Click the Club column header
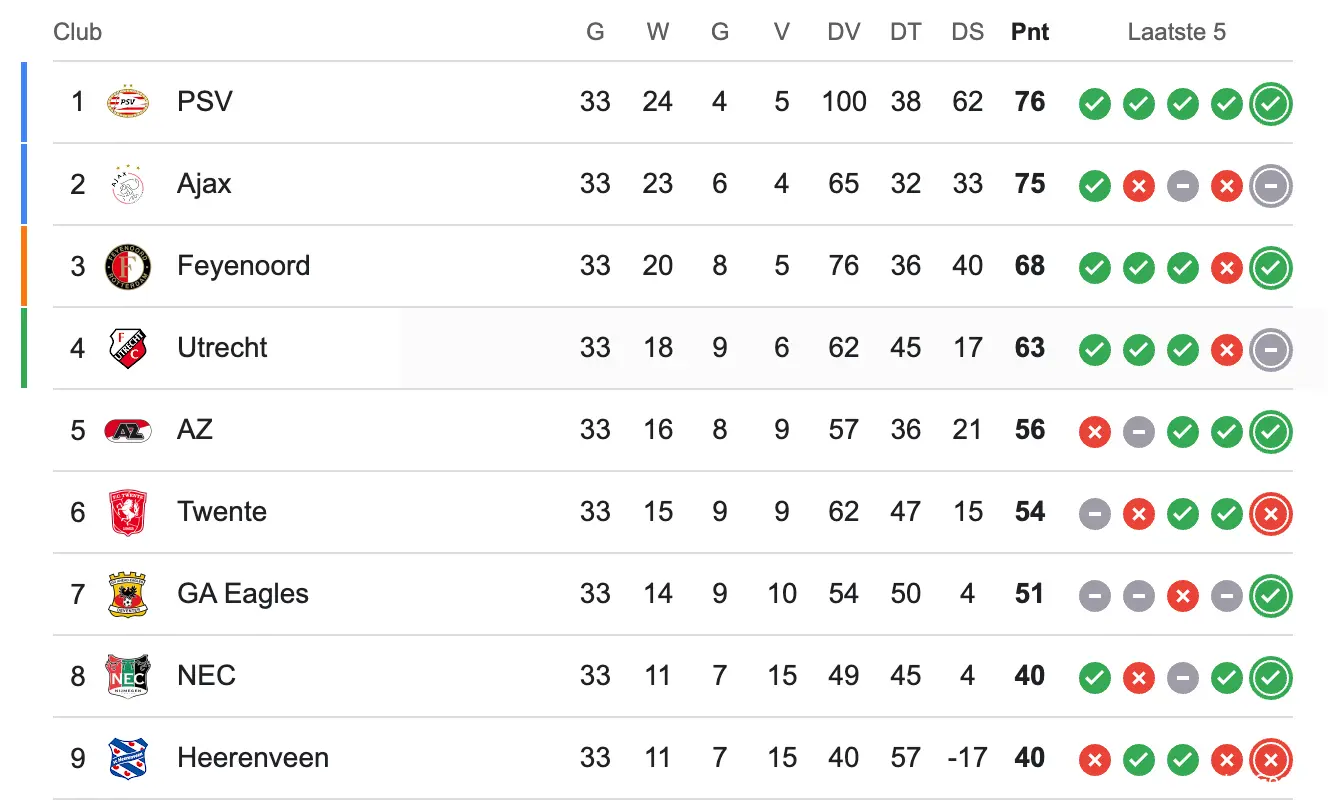 [78, 32]
